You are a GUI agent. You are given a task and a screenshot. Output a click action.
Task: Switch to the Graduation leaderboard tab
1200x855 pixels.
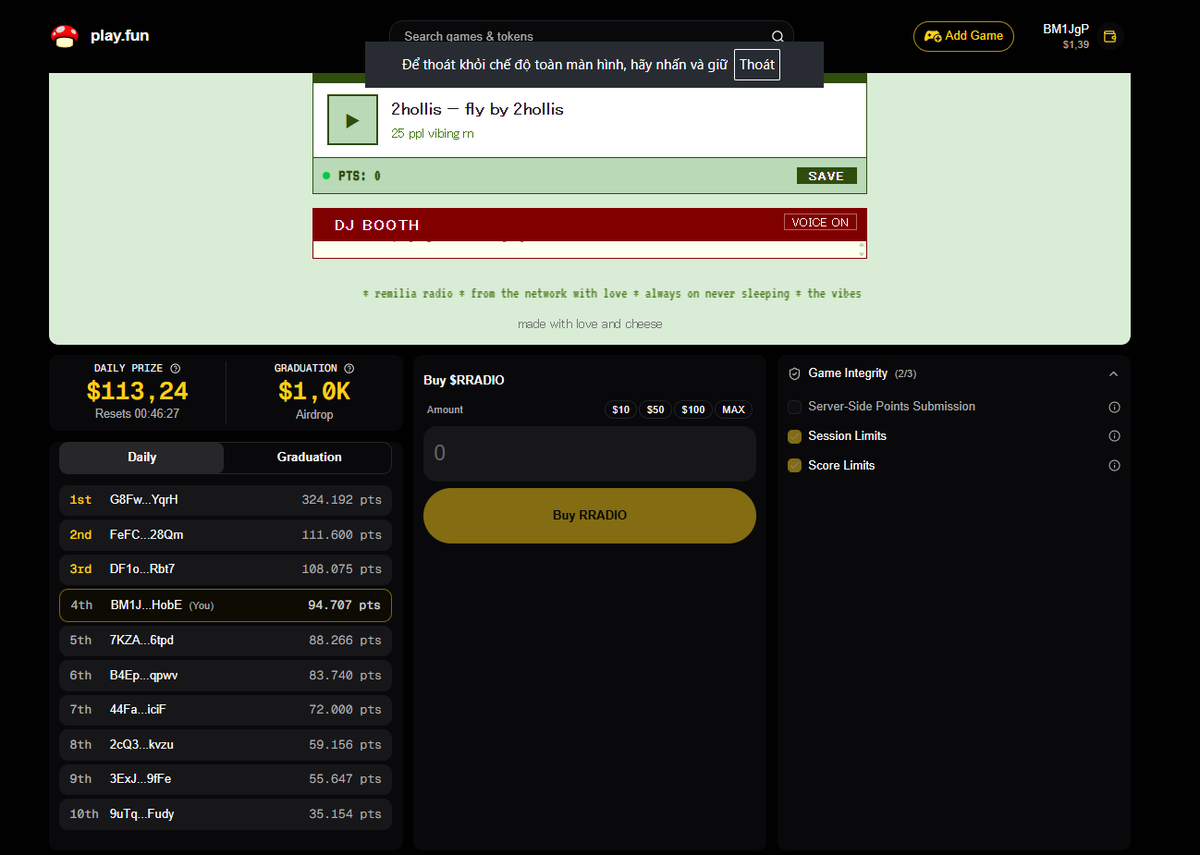coord(309,457)
